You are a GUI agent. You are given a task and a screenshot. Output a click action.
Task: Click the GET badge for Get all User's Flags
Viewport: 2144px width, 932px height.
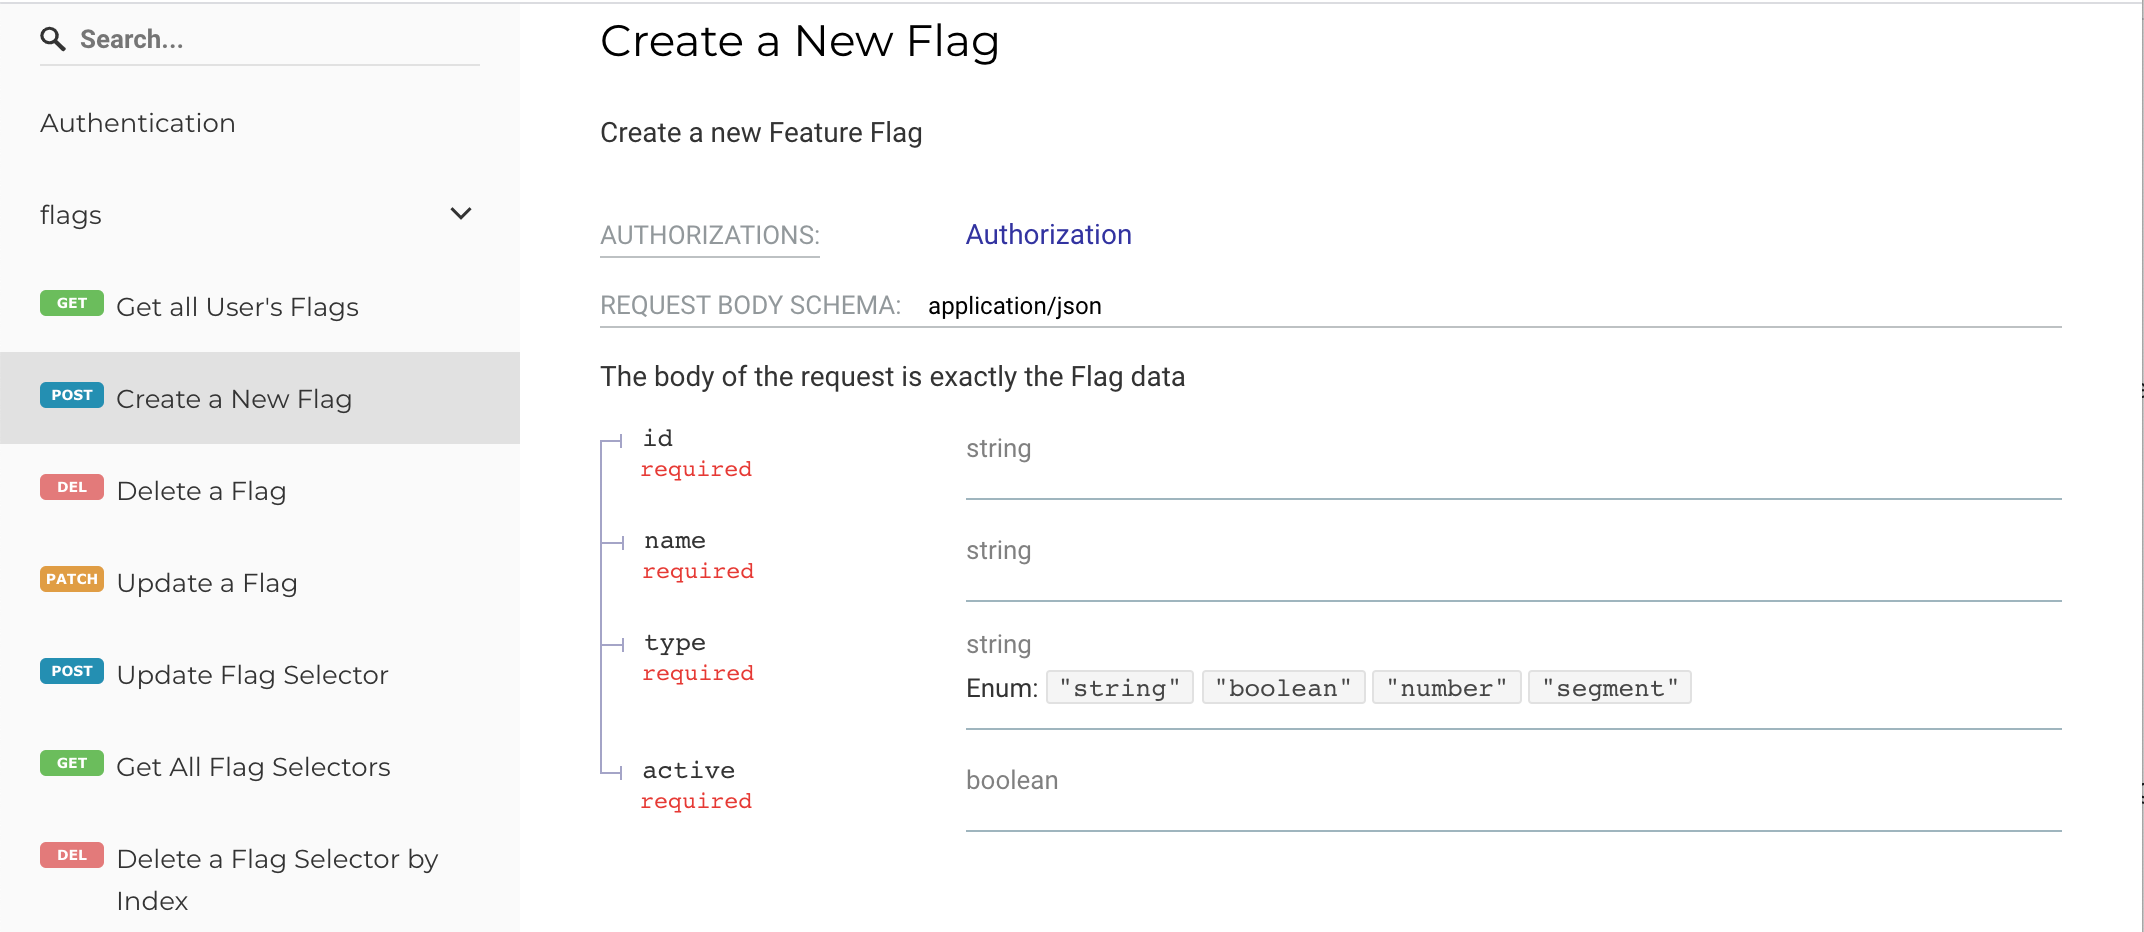pos(71,303)
